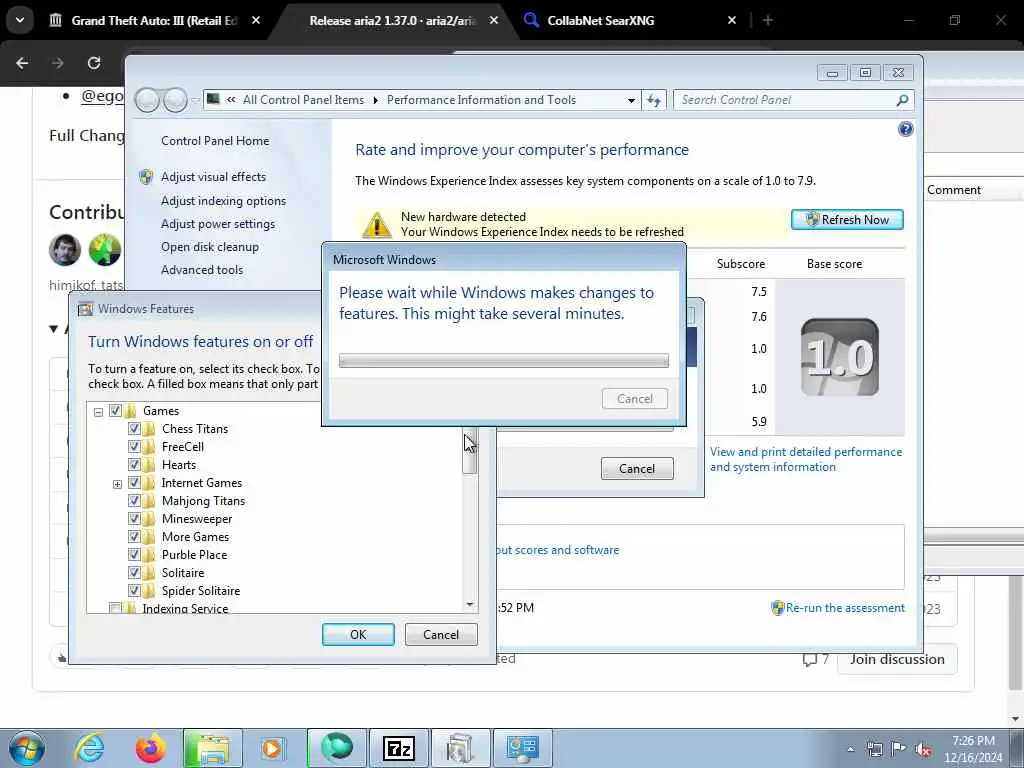Click the first contributor avatar
This screenshot has width=1024, height=768.
coord(65,249)
